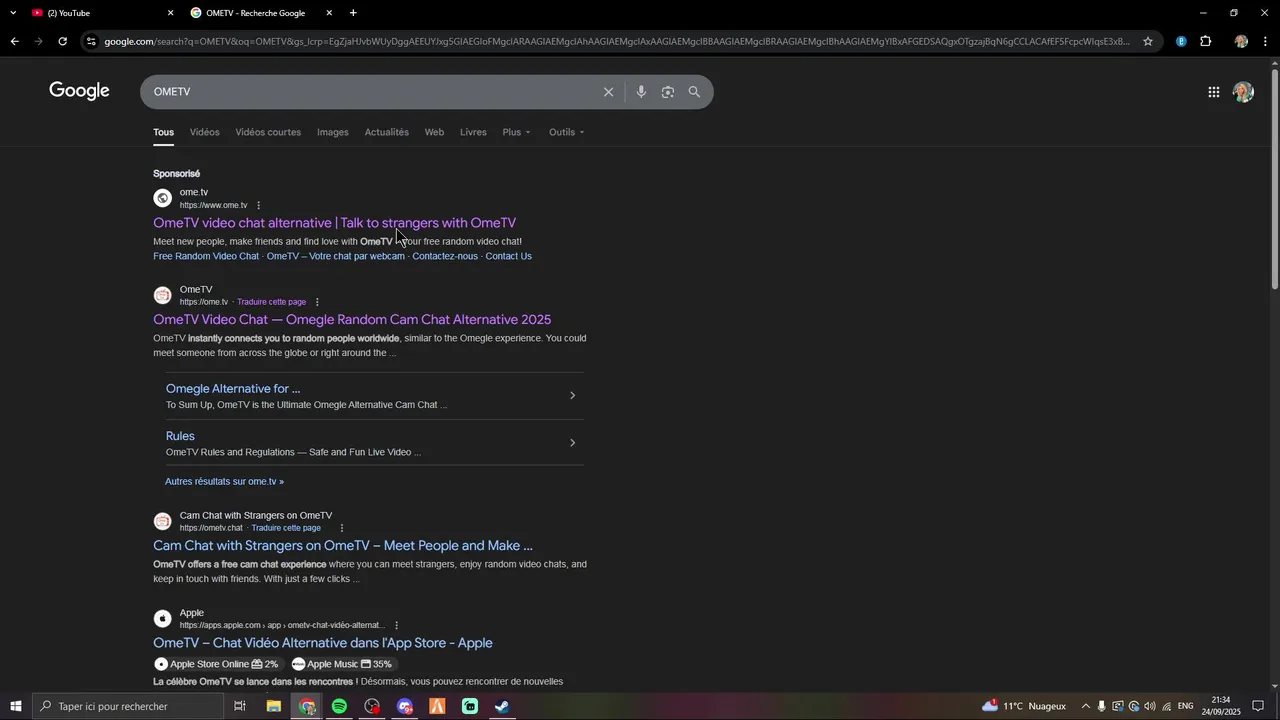Open OmeTV Video Chat — Omegle Random Cam result
Viewport: 1280px width, 720px height.
[352, 320]
